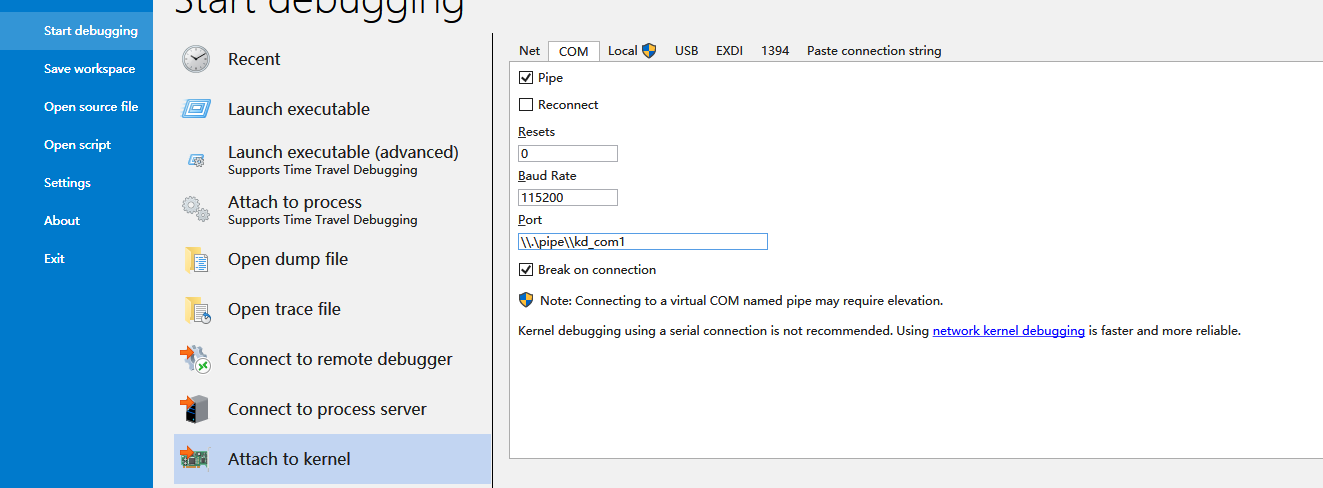The width and height of the screenshot is (1323, 488).
Task: Toggle the Break on connection checkbox
Action: click(x=526, y=270)
